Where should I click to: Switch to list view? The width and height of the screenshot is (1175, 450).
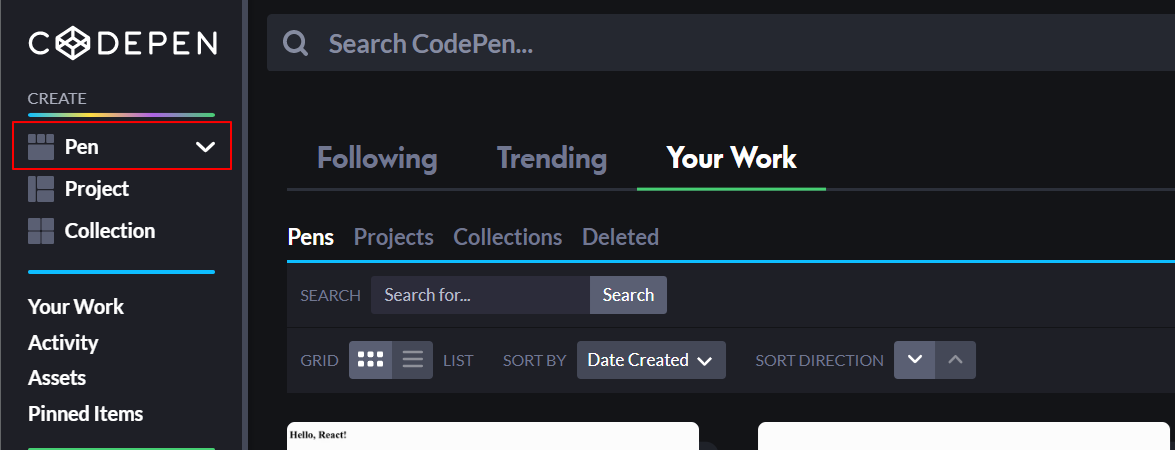(413, 360)
